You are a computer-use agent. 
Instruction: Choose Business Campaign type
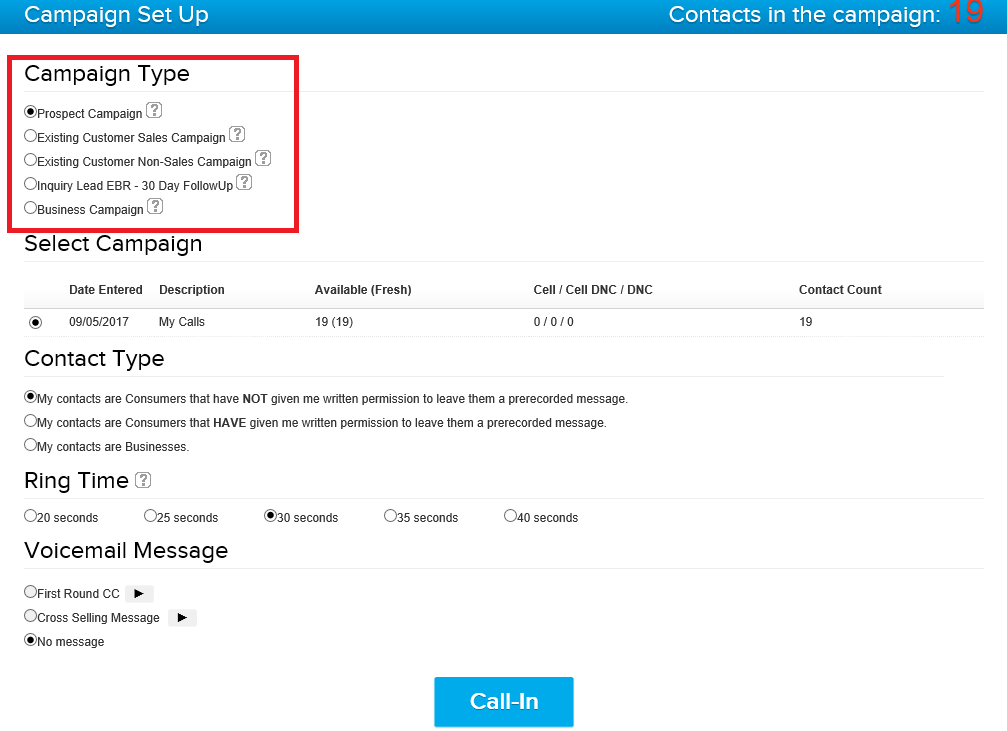29,208
